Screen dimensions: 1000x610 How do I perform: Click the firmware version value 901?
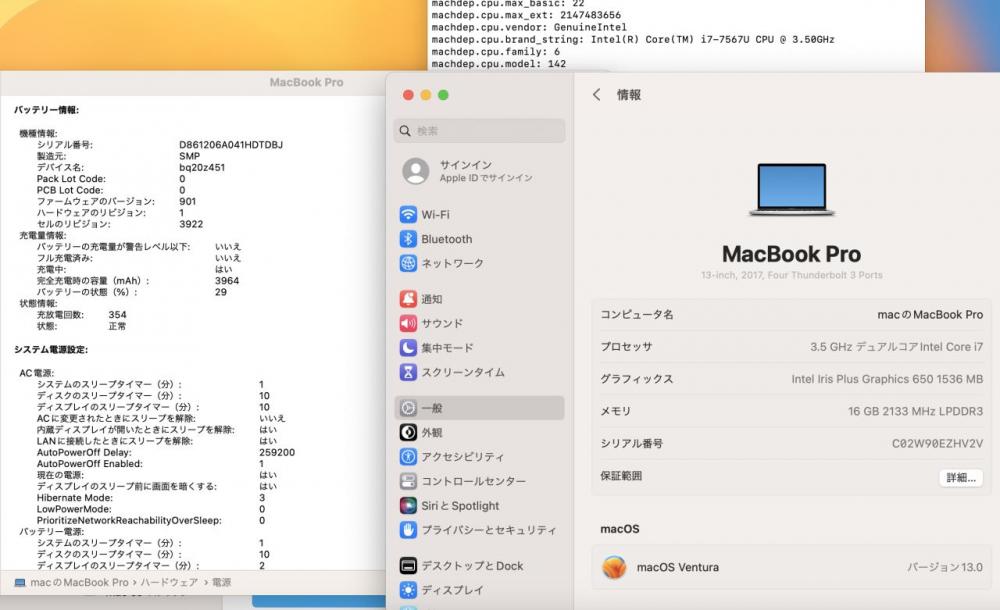point(188,202)
